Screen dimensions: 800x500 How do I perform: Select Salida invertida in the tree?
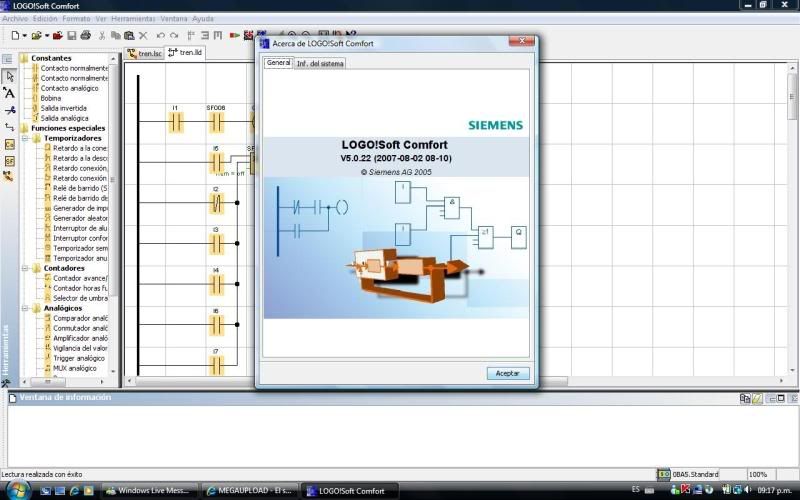pyautogui.click(x=63, y=108)
